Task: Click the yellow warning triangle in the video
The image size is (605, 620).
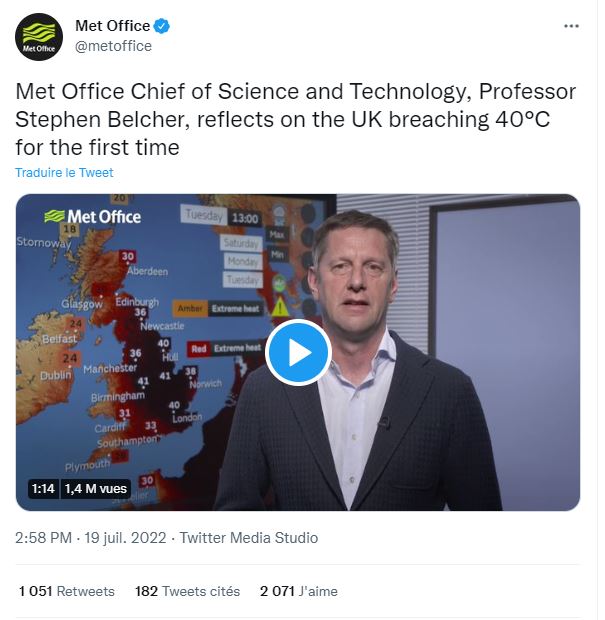Action: click(281, 307)
